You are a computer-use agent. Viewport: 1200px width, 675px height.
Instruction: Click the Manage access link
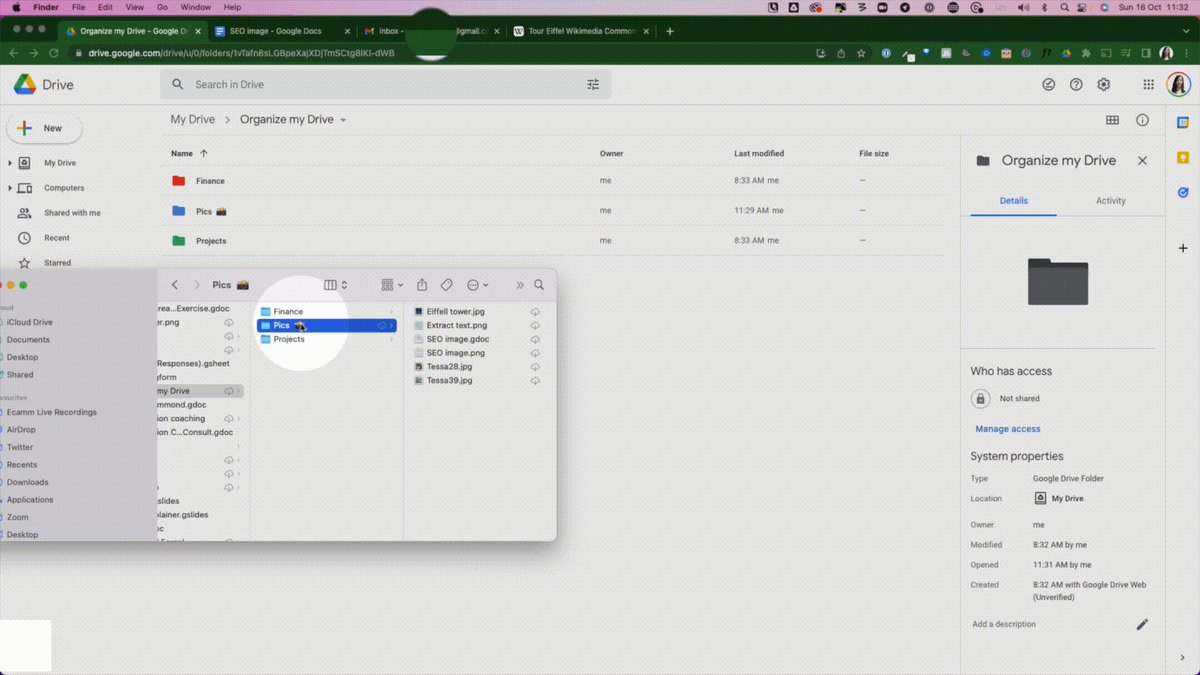1007,429
